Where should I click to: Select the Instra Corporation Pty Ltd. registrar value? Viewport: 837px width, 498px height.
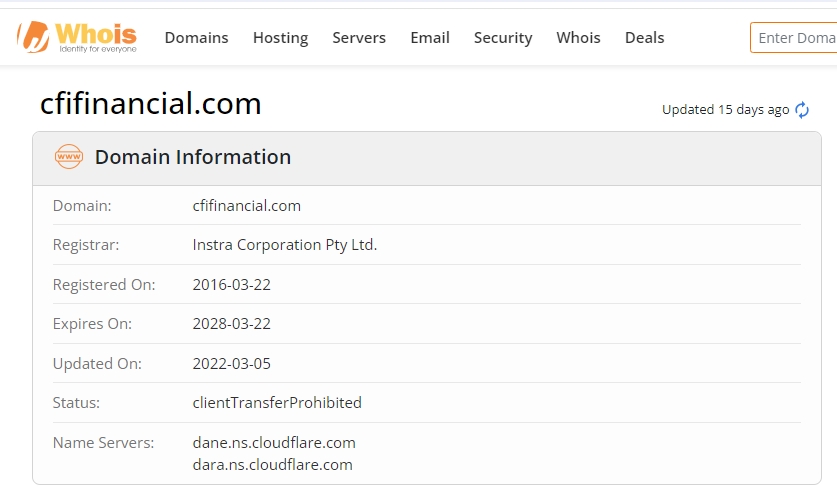[285, 245]
